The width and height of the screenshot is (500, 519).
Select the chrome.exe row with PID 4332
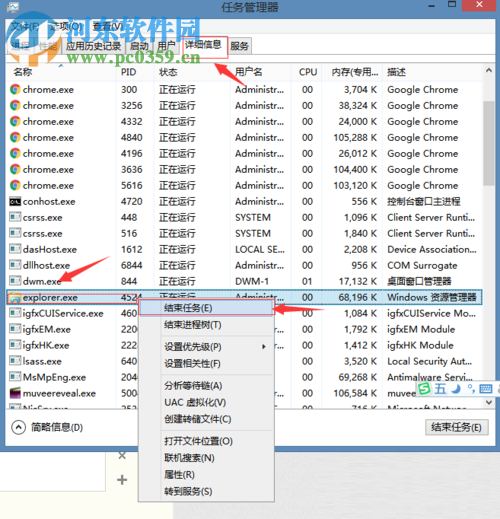(x=244, y=121)
